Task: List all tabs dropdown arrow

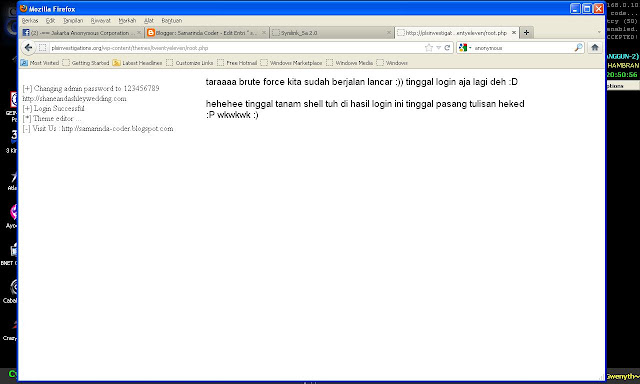Action: click(x=599, y=32)
